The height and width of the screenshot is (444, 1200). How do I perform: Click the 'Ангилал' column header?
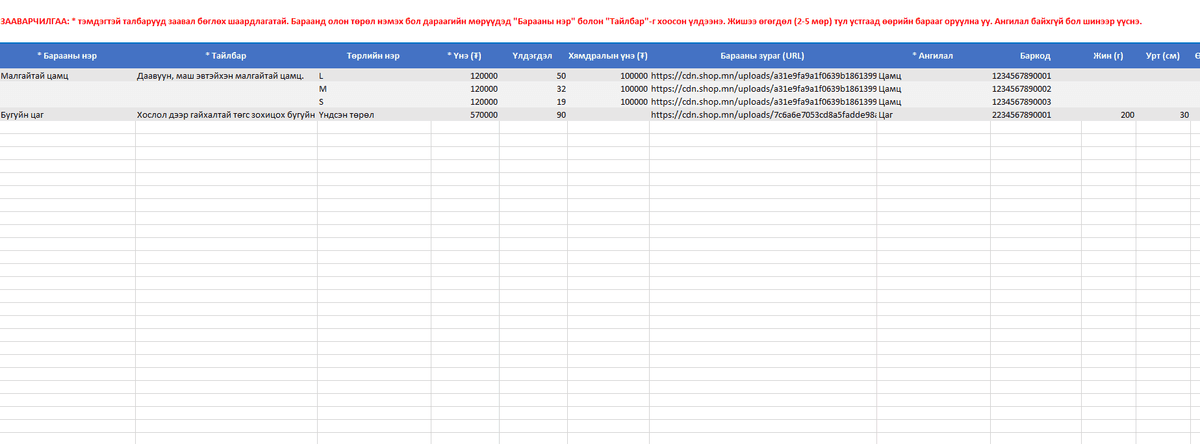[933, 56]
